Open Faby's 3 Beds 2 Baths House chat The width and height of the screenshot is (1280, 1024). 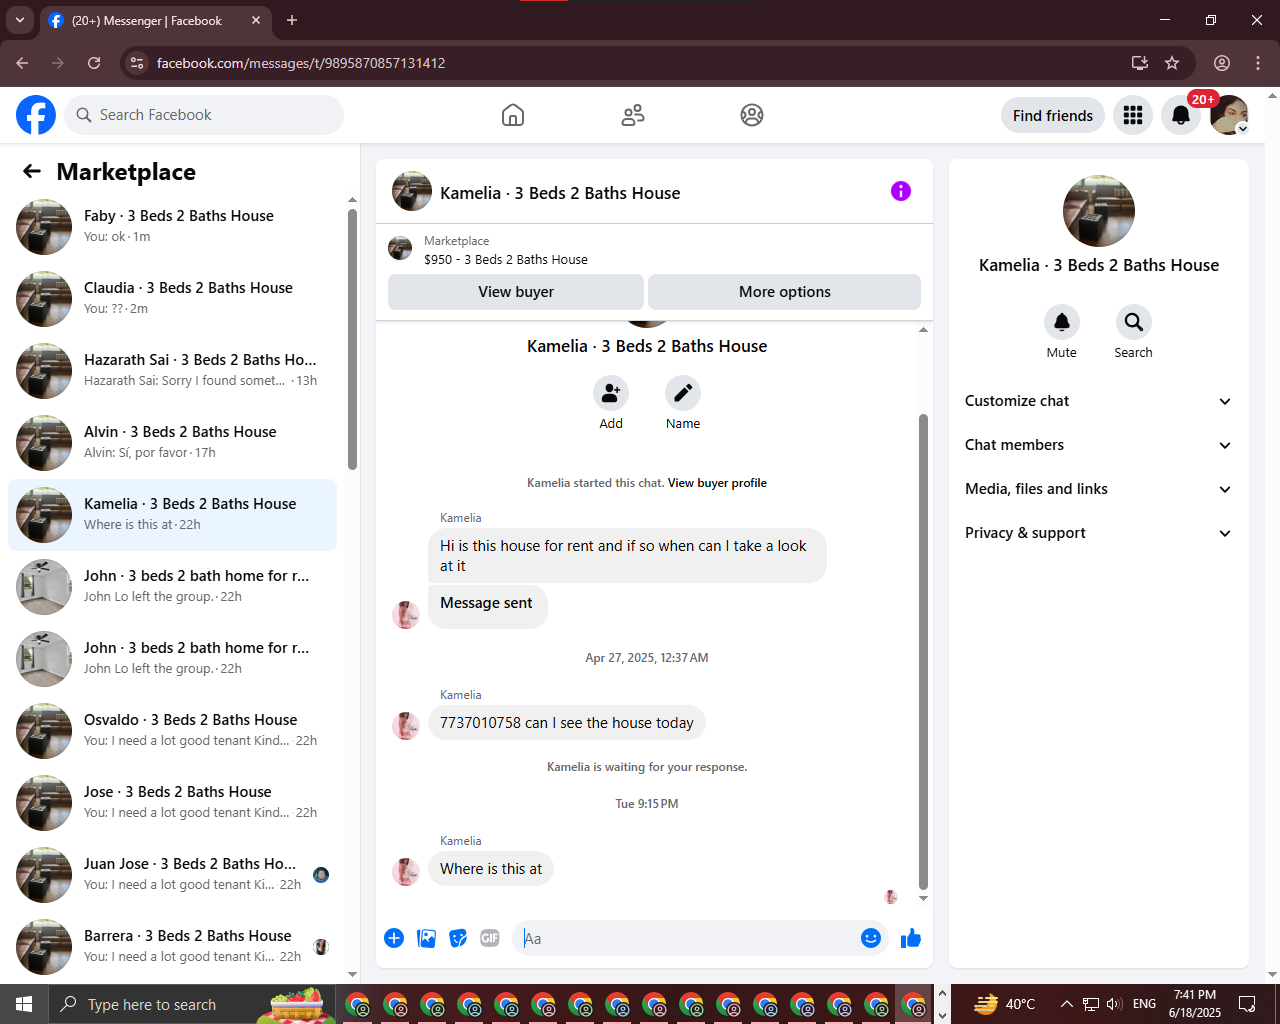tap(173, 227)
